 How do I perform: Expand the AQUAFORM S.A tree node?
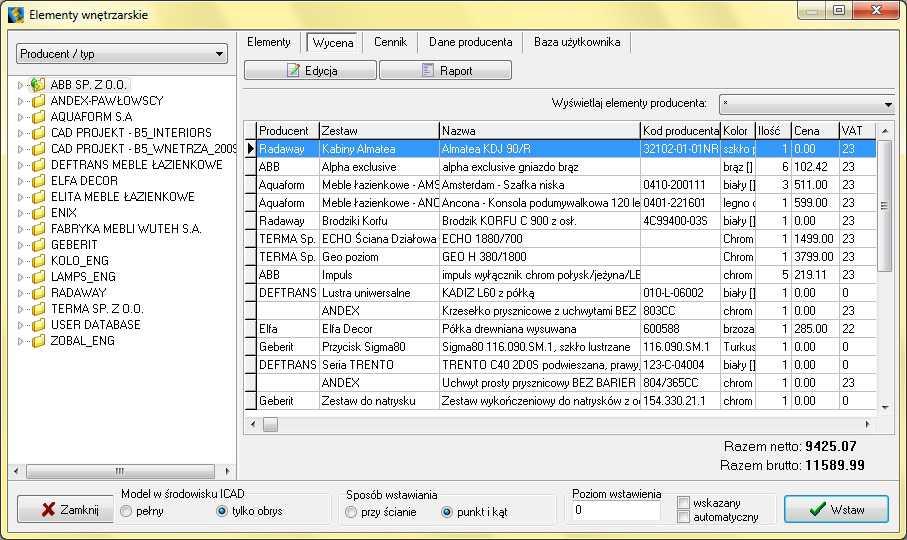[x=21, y=117]
